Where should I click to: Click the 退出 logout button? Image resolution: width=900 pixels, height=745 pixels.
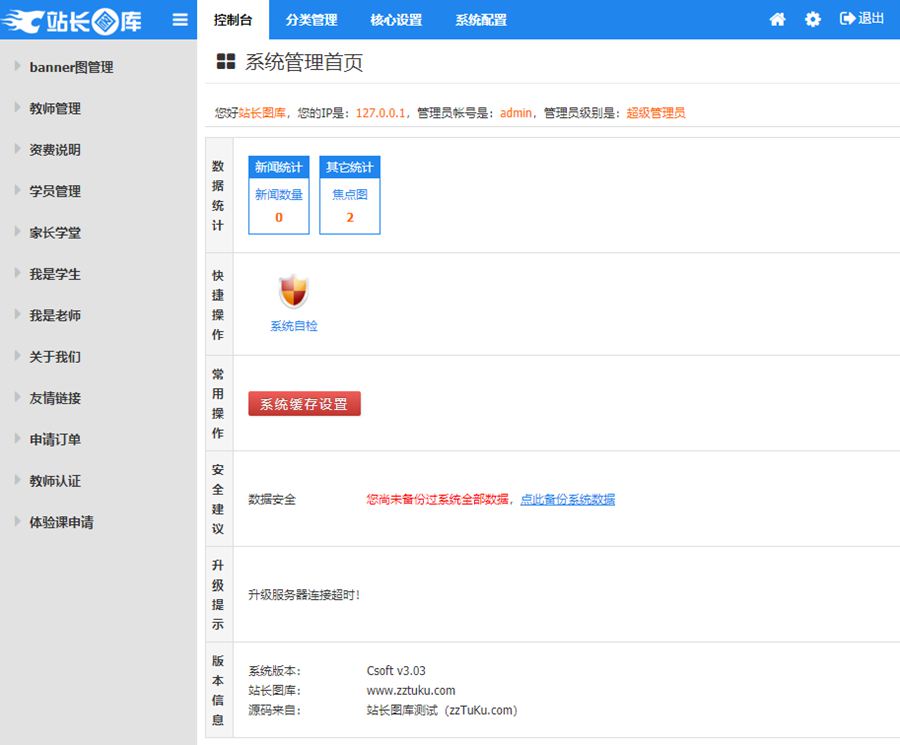coord(862,19)
